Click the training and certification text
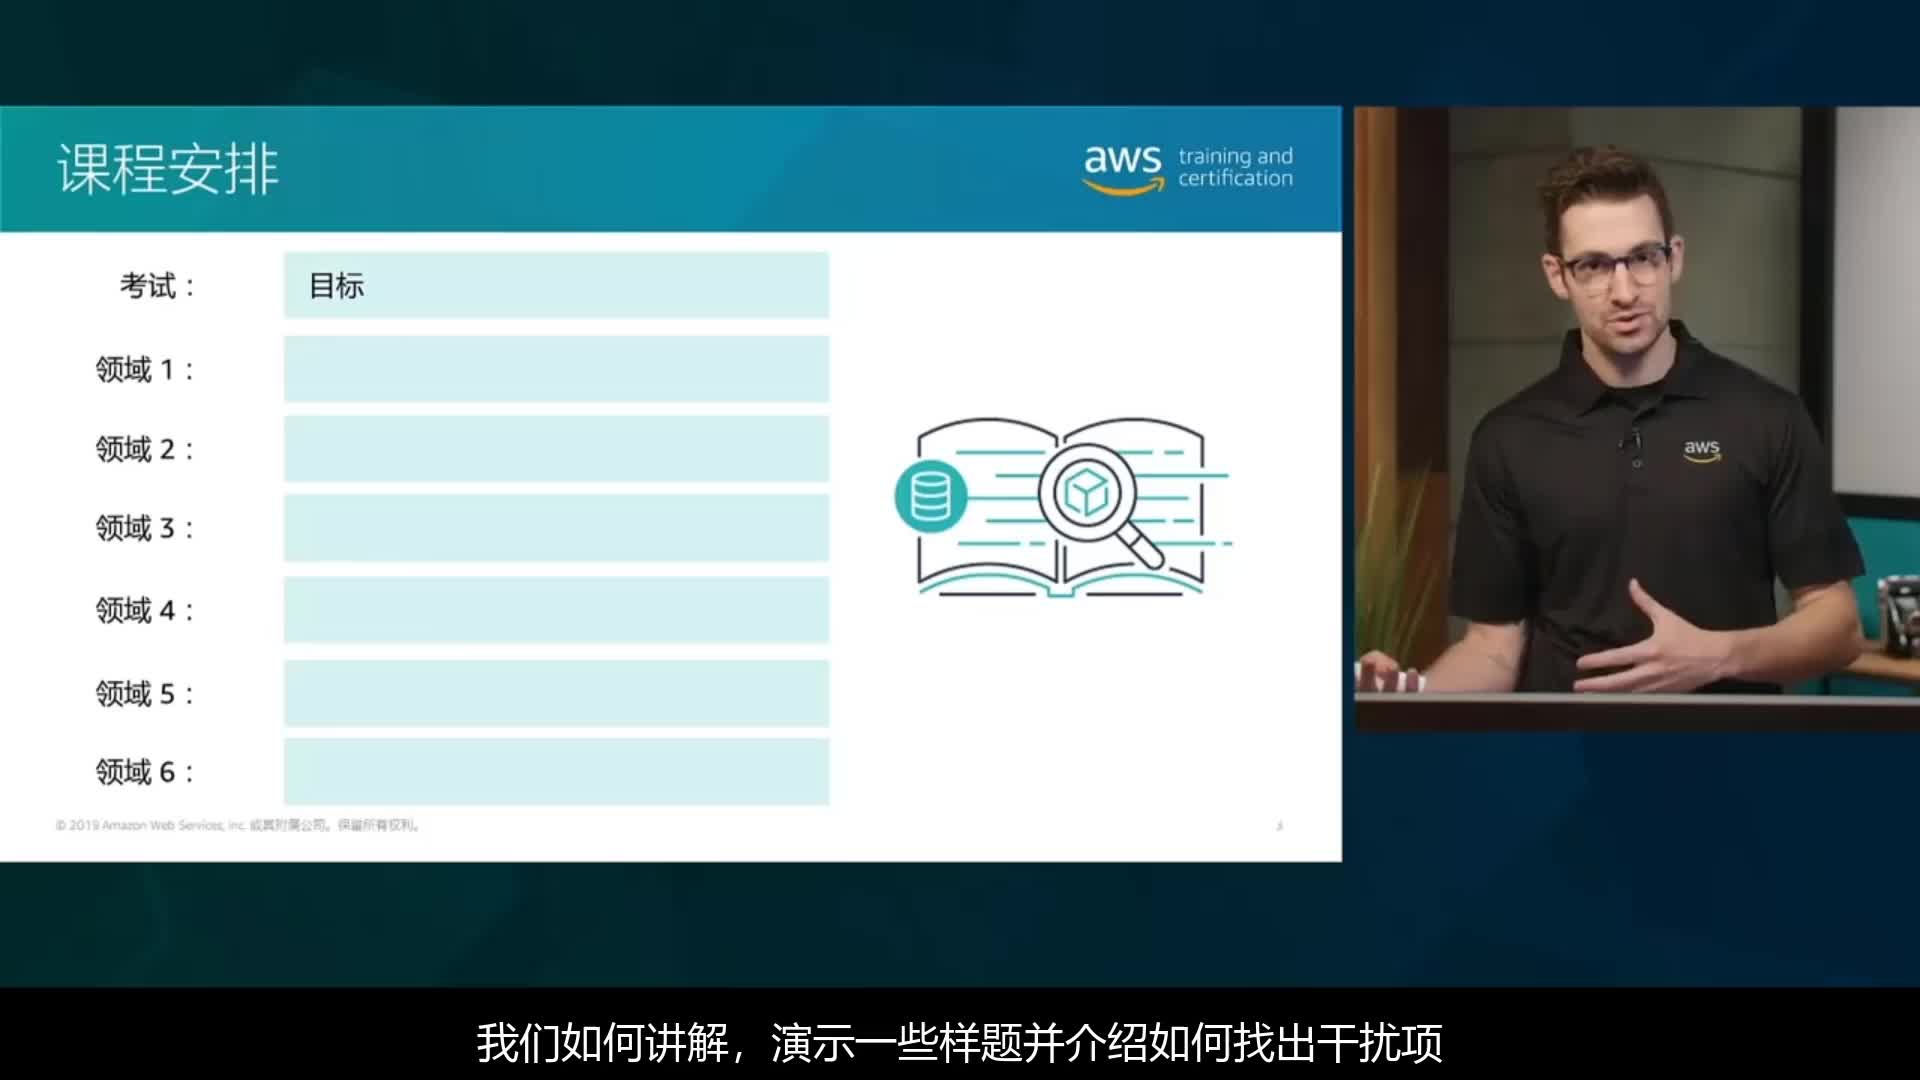 (1235, 167)
